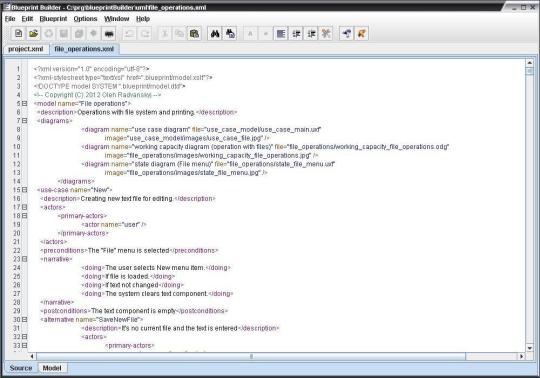The height and width of the screenshot is (378, 540).
Task: Collapse the diagrams element at line 7
Action: [24, 120]
